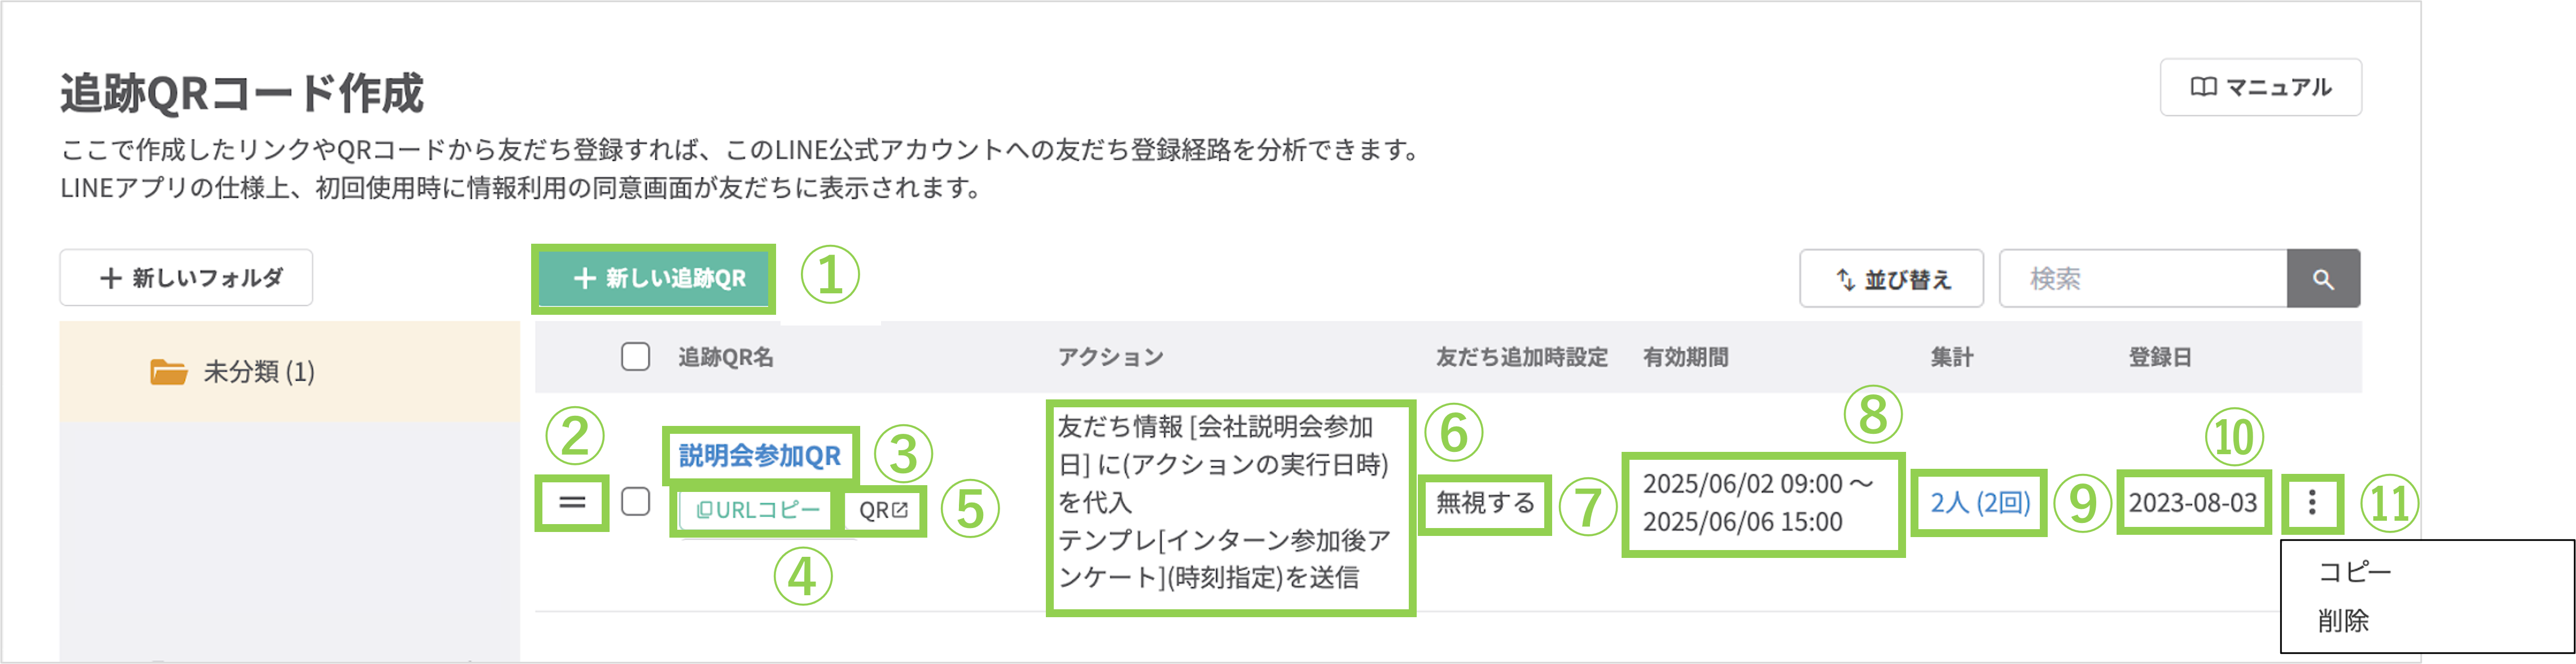Open the 説明会参加QR link

pos(759,456)
